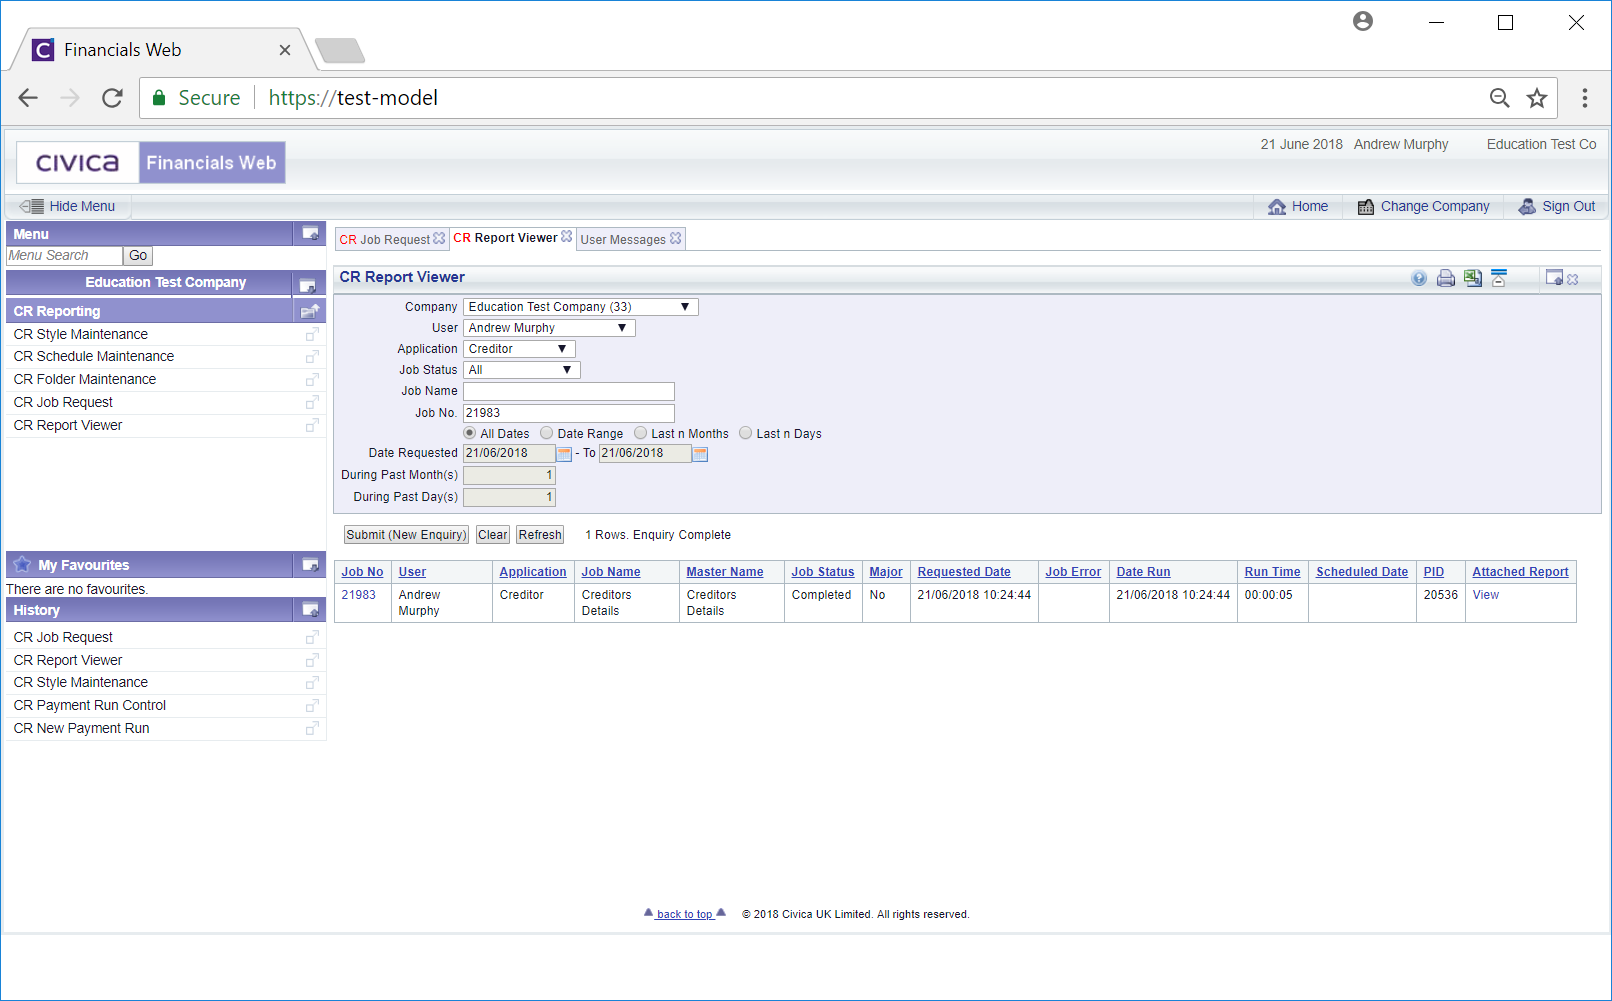The width and height of the screenshot is (1612, 1001).
Task: Click Sign Out
Action: (1557, 206)
